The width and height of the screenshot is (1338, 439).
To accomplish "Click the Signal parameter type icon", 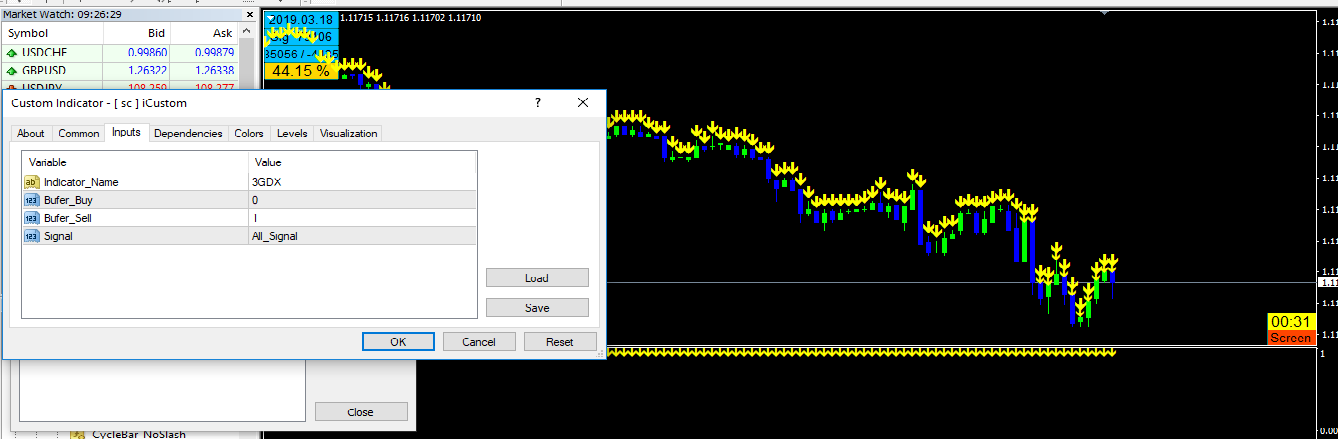I will [31, 236].
